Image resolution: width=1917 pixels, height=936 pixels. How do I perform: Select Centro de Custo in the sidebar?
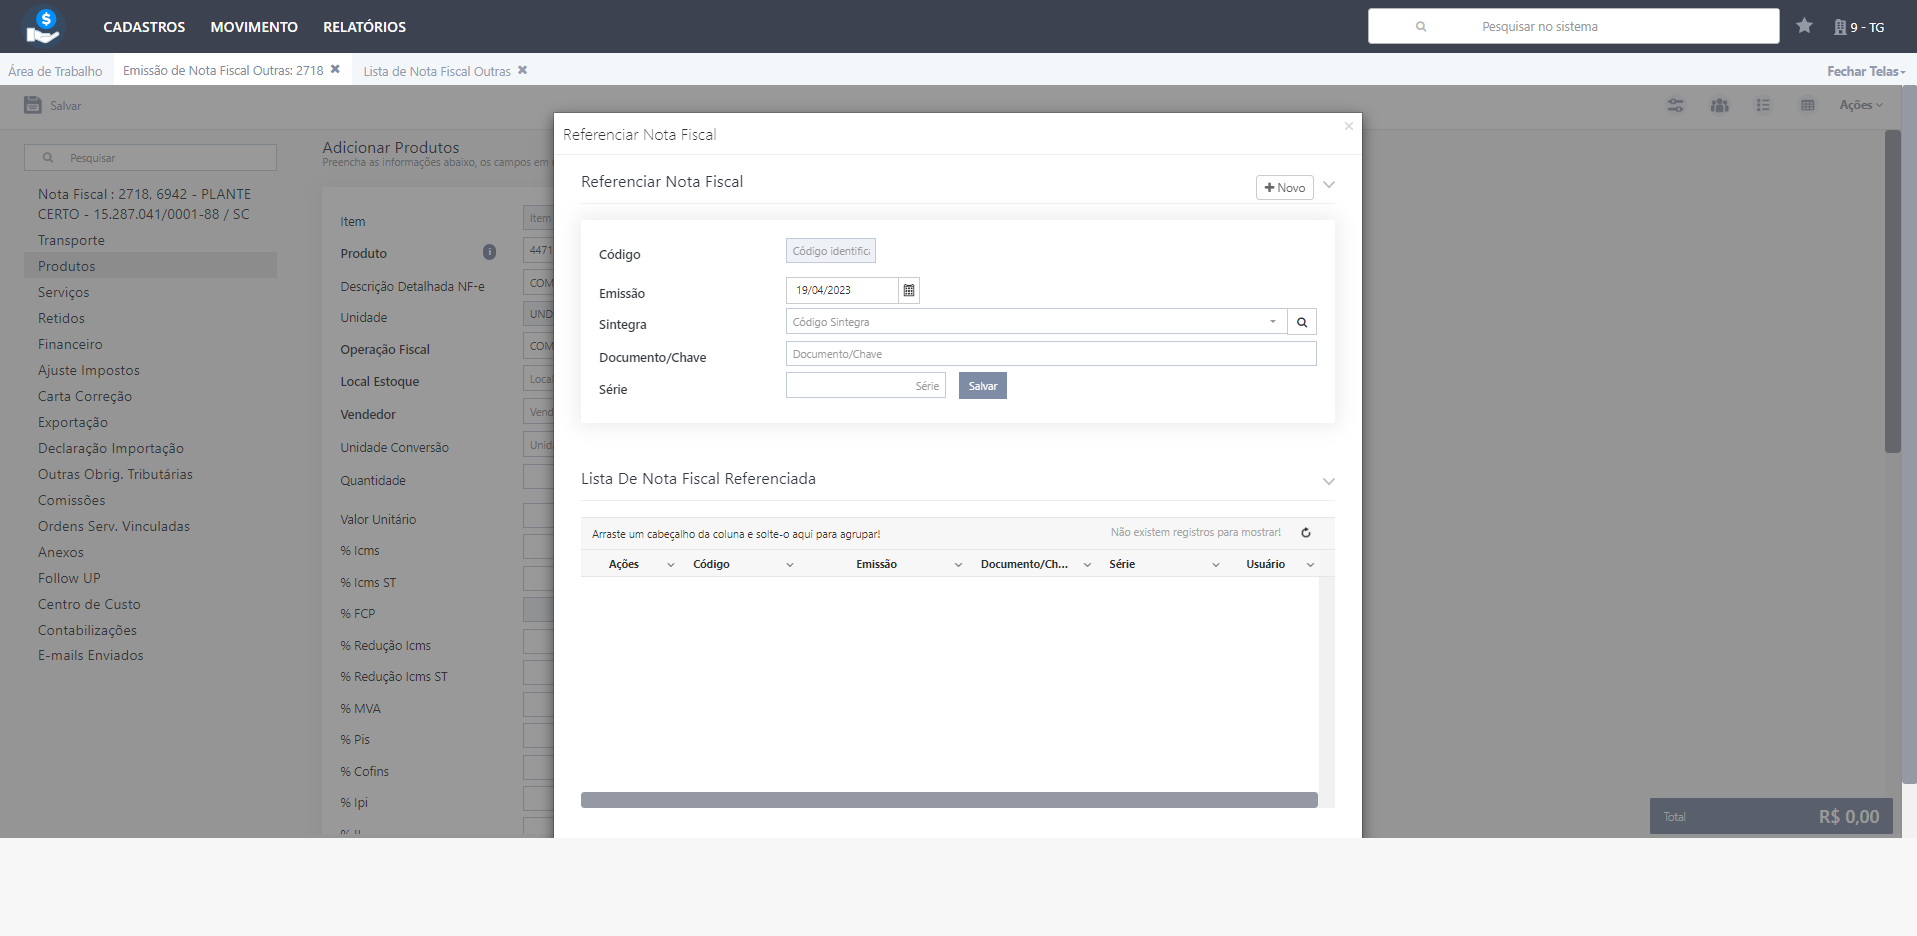pyautogui.click(x=89, y=604)
